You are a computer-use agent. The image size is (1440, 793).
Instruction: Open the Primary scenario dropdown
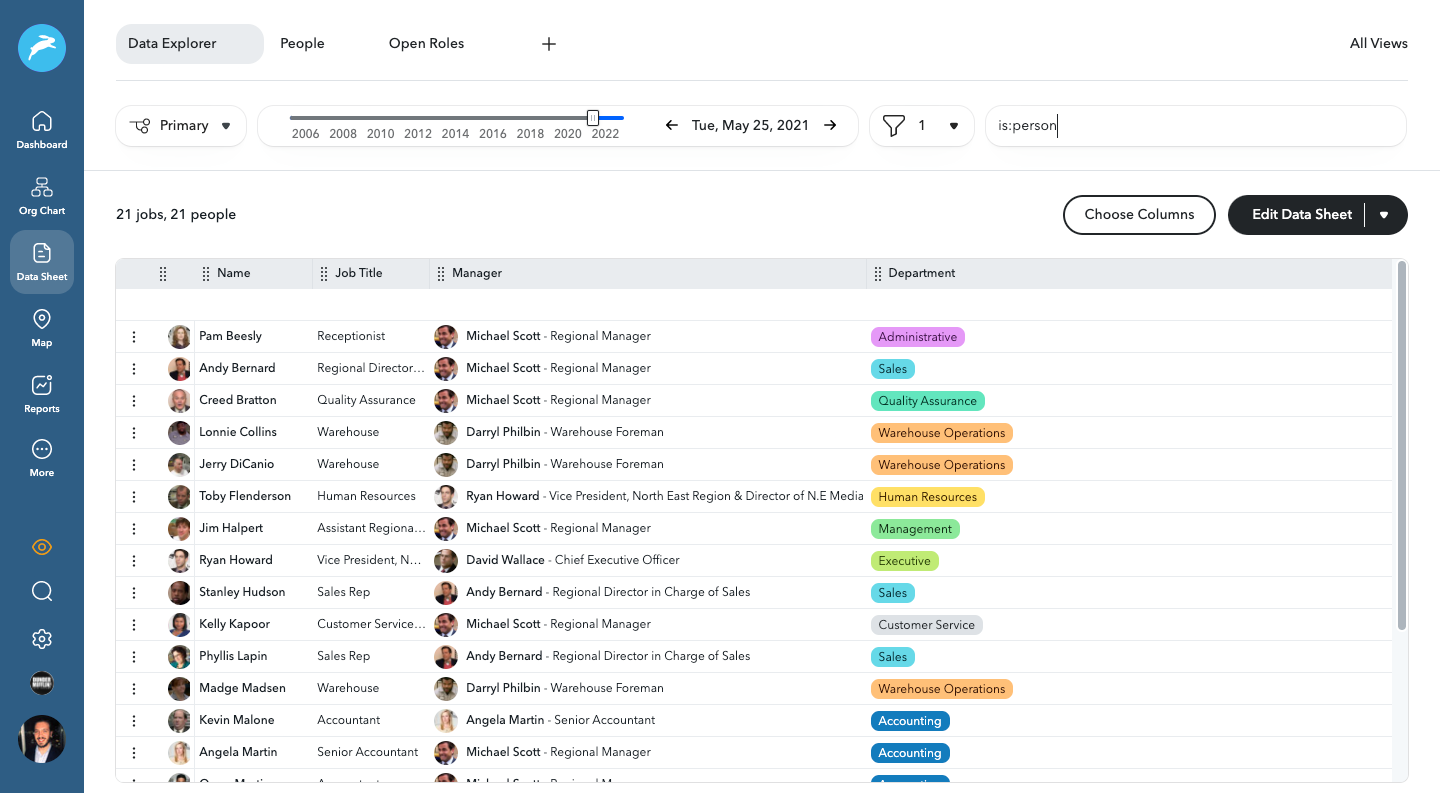[x=181, y=126]
